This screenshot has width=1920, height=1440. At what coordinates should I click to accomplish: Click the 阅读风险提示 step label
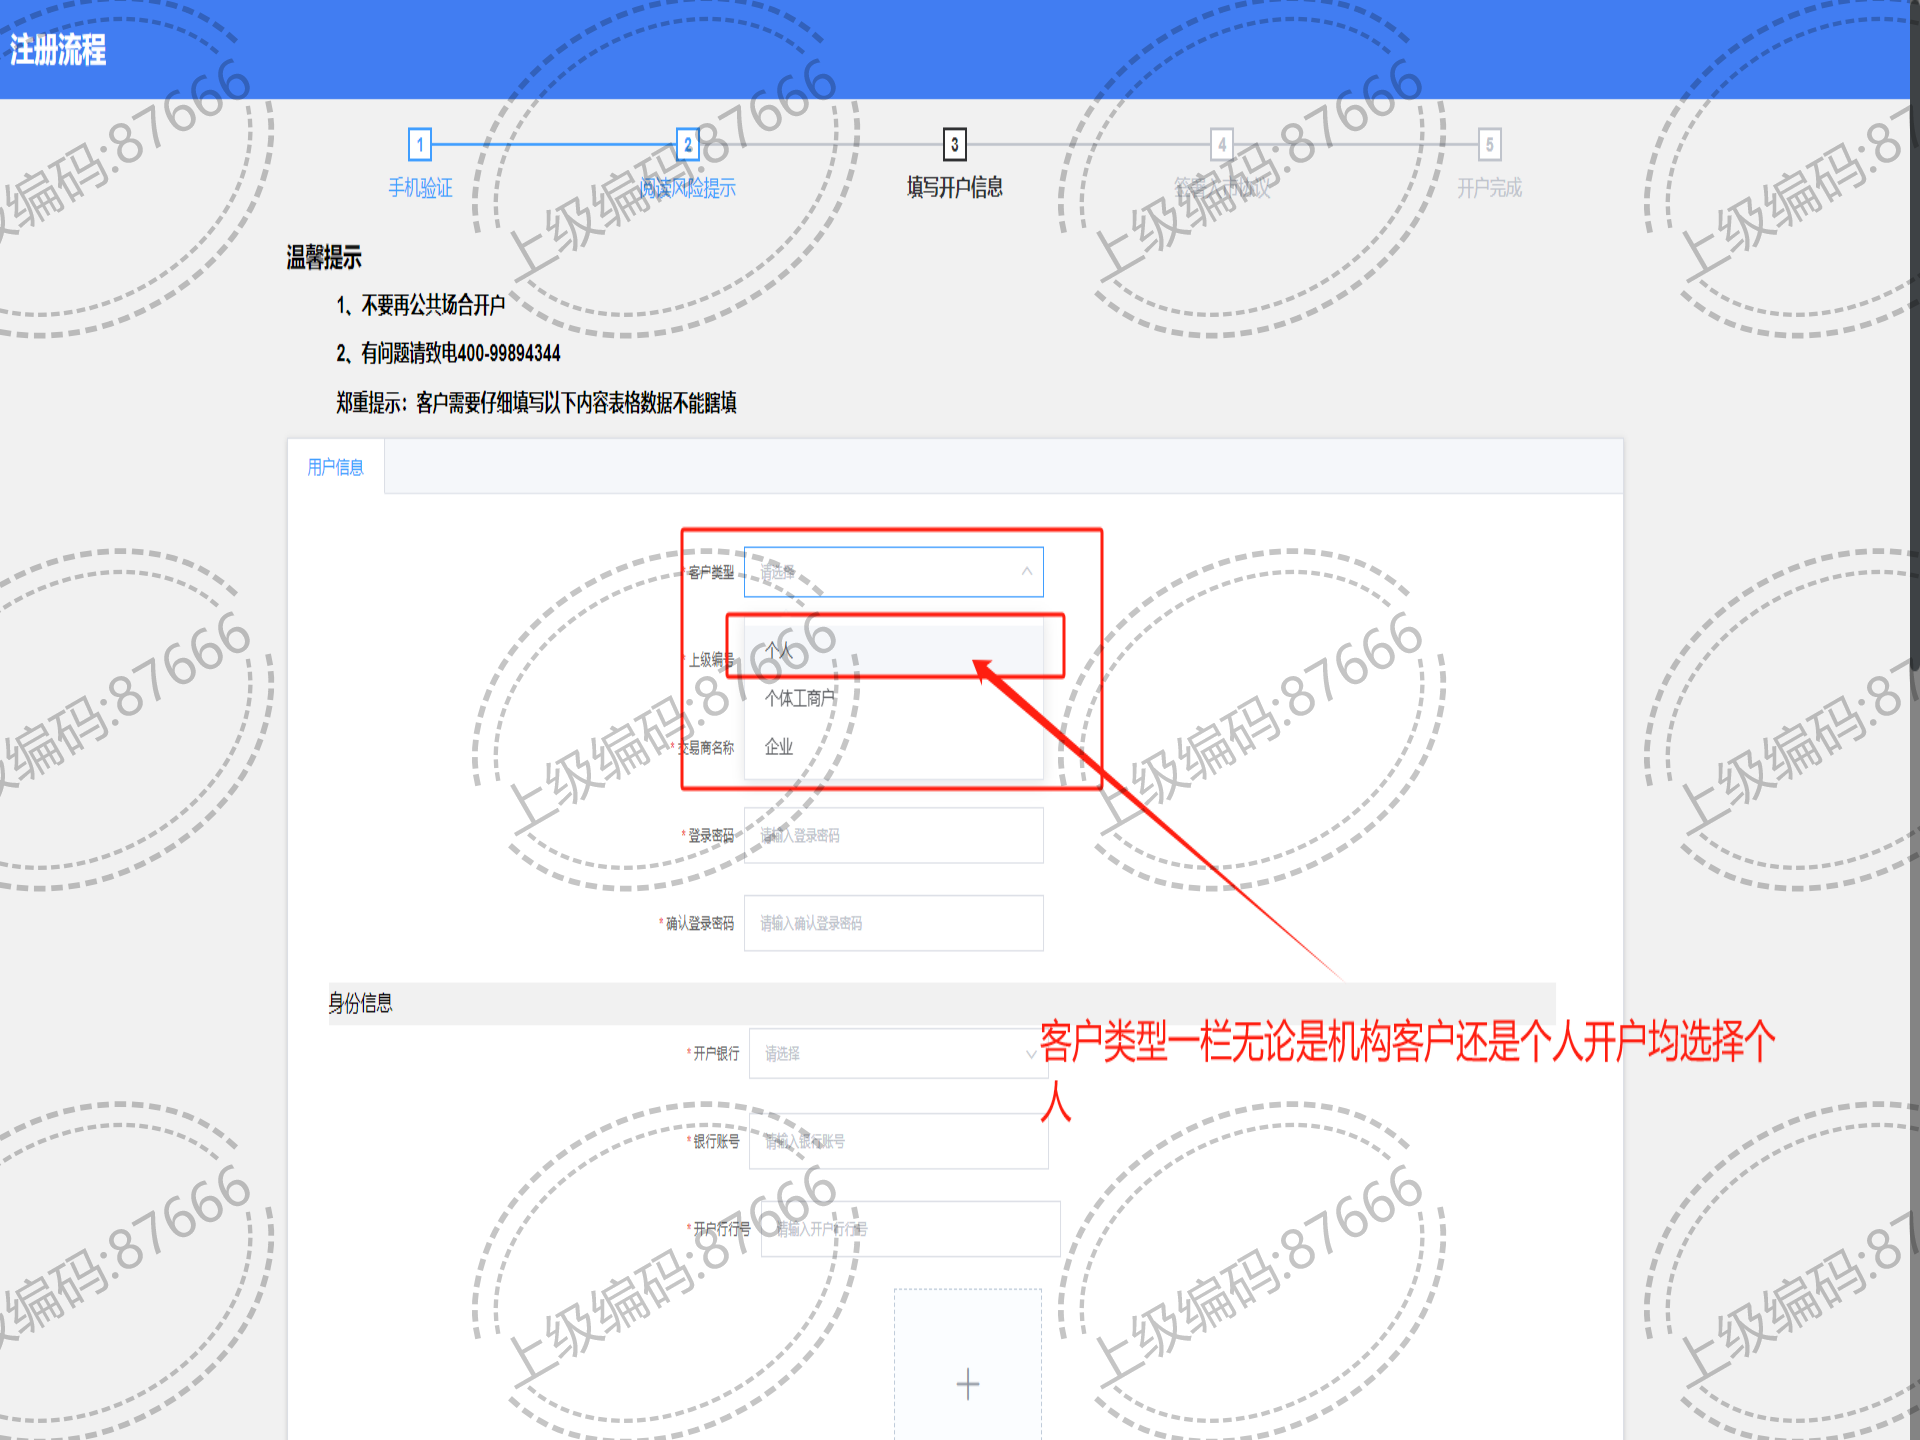(x=688, y=188)
